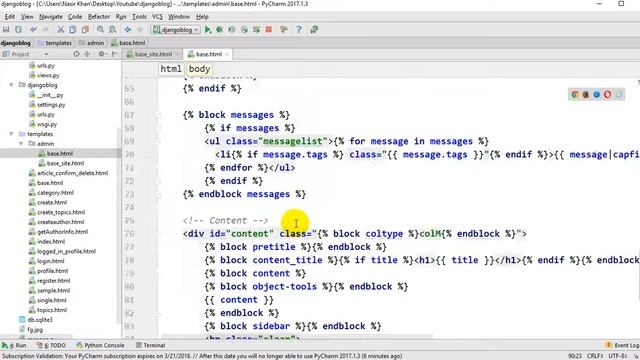
Task: Open preview in Firefox browser icon
Action: click(586, 95)
